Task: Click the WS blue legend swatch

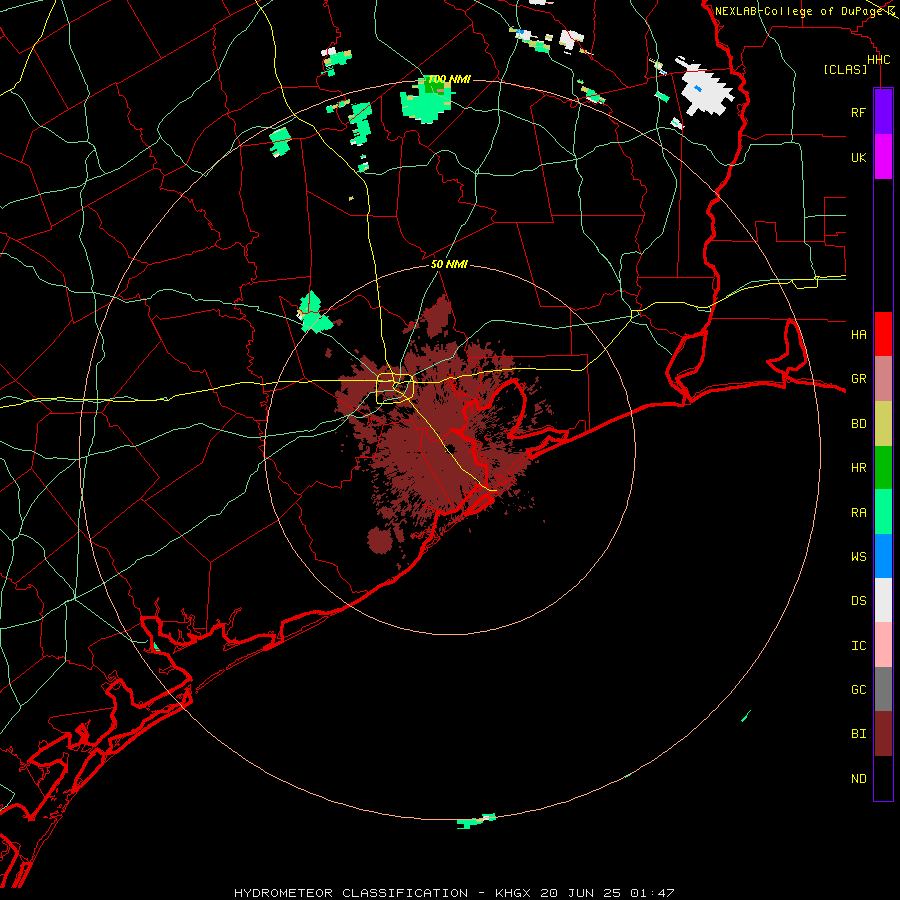Action: point(883,556)
